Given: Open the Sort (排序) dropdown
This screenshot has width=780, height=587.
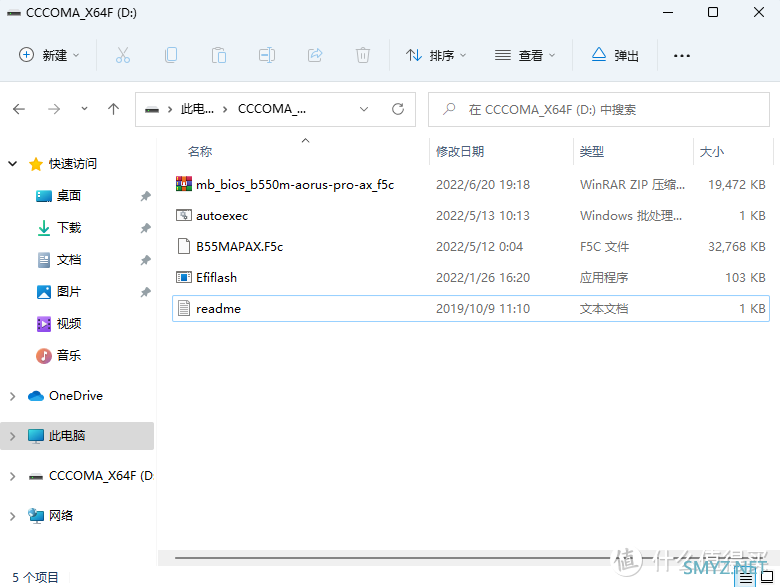Looking at the screenshot, I should (x=436, y=55).
